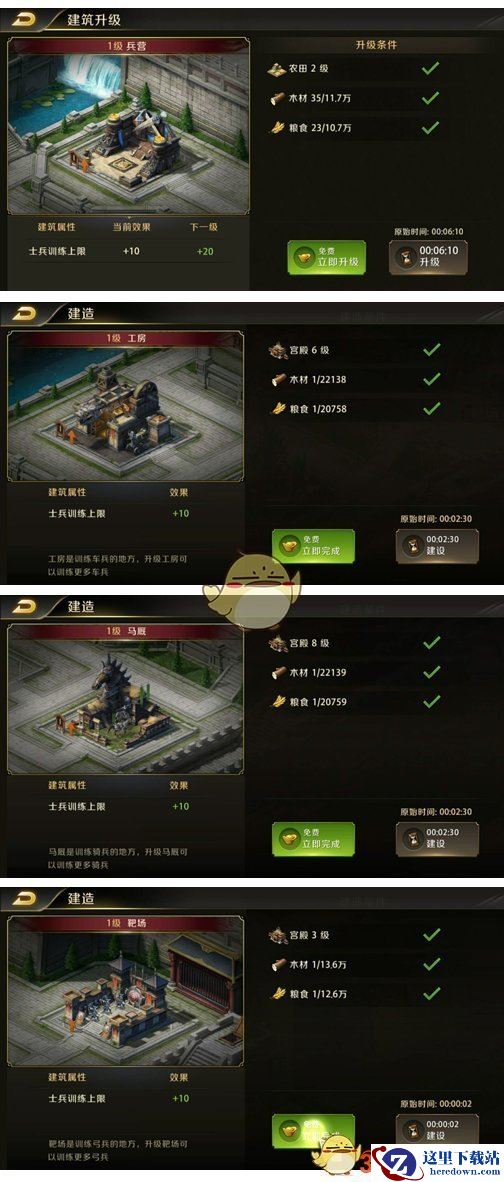The image size is (504, 1182).
Task: Tap the back arrow beside 建筑升级 title
Action: click(26, 20)
